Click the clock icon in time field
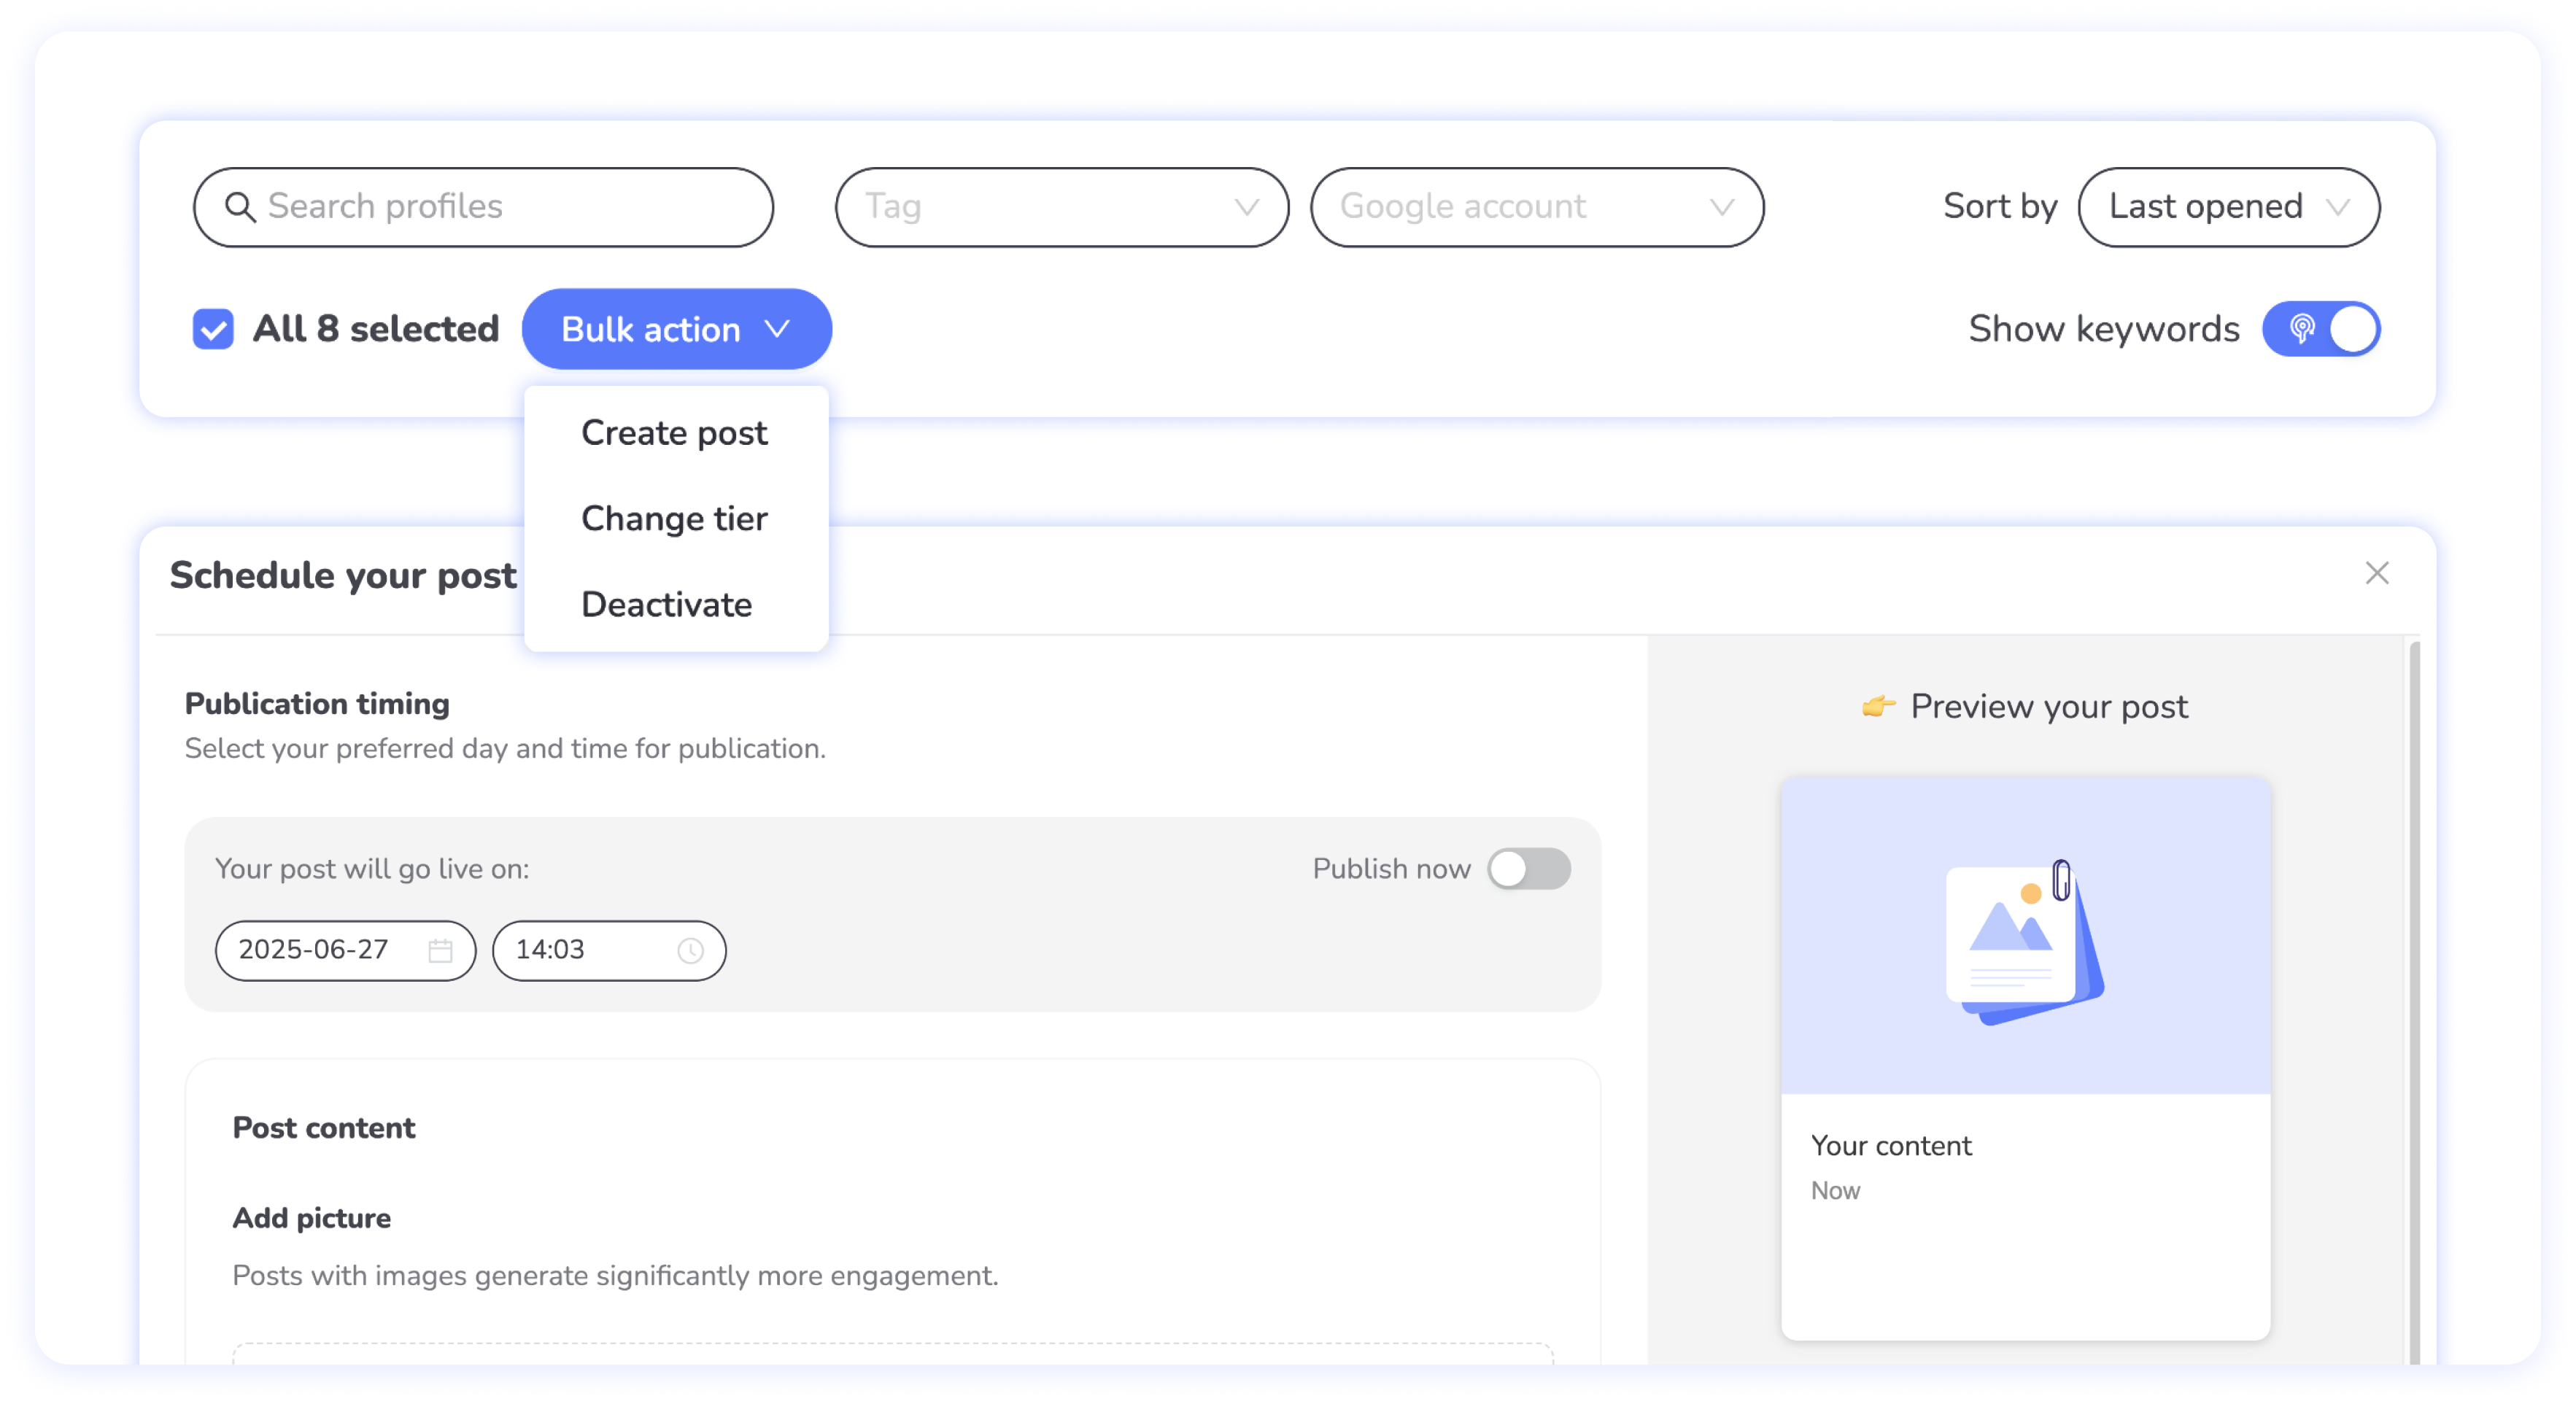Screen dimensions: 2576x1404 [690, 950]
